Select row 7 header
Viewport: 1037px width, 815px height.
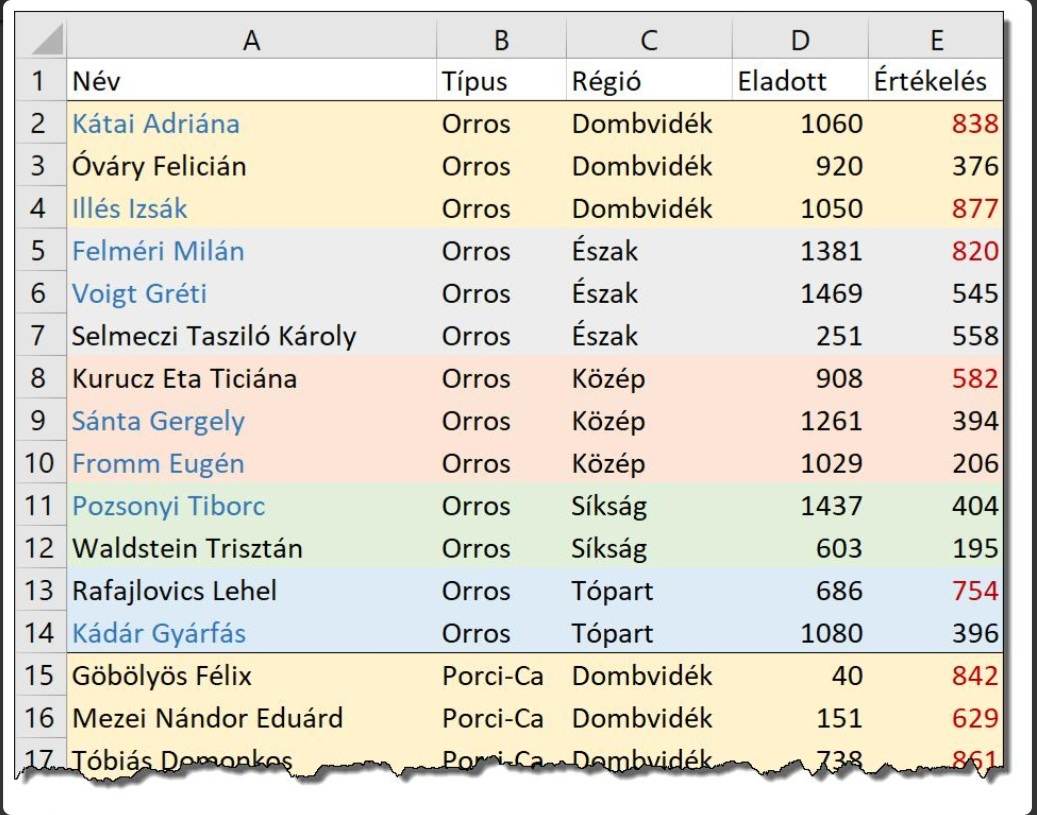[40, 336]
